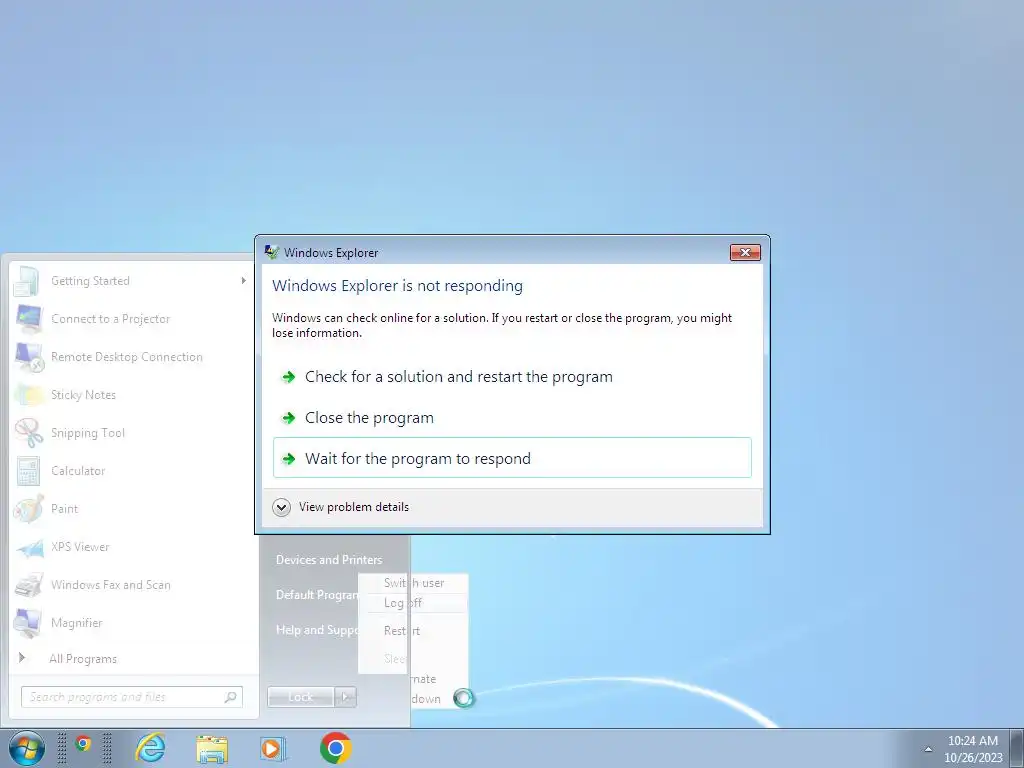Click Snipping Tool label in Start menu
Viewport: 1024px width, 768px height.
point(88,433)
